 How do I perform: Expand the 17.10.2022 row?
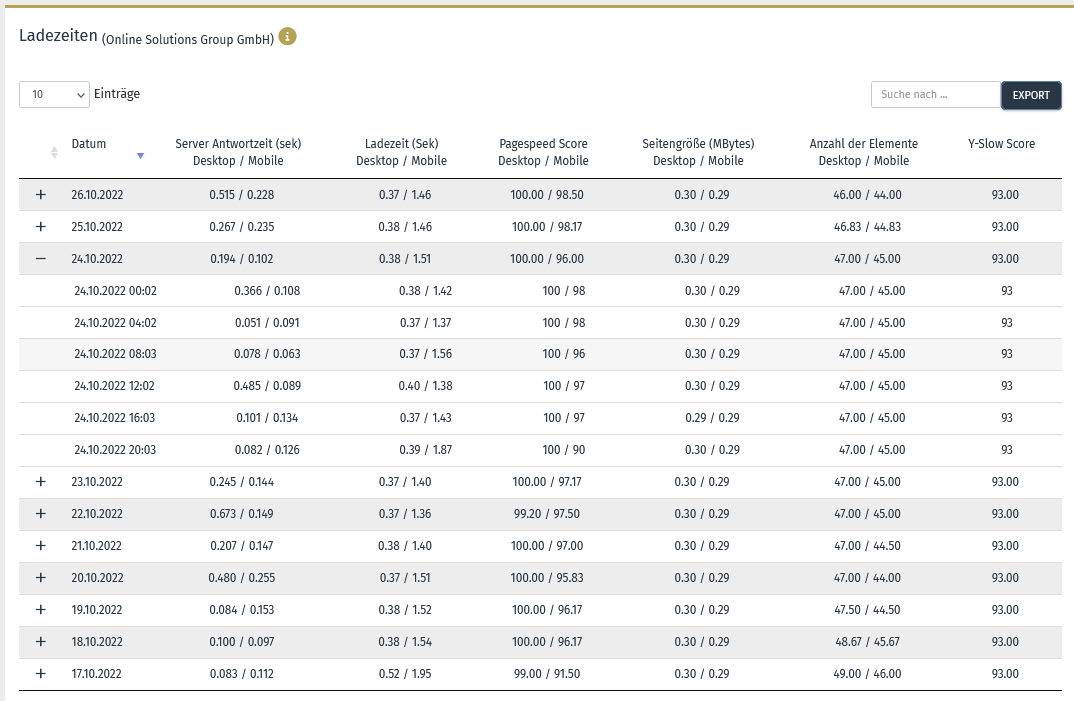click(40, 674)
